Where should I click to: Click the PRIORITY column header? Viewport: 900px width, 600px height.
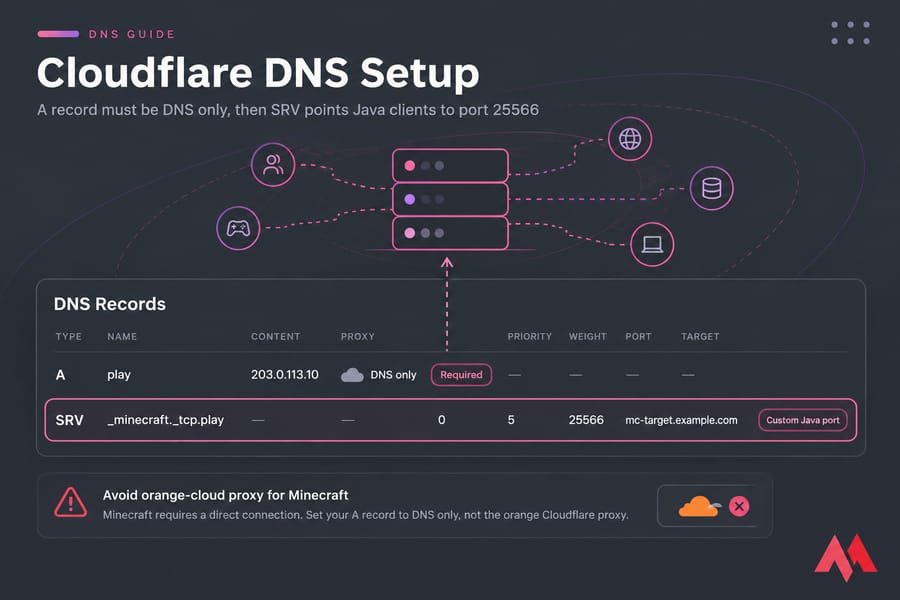click(x=529, y=336)
